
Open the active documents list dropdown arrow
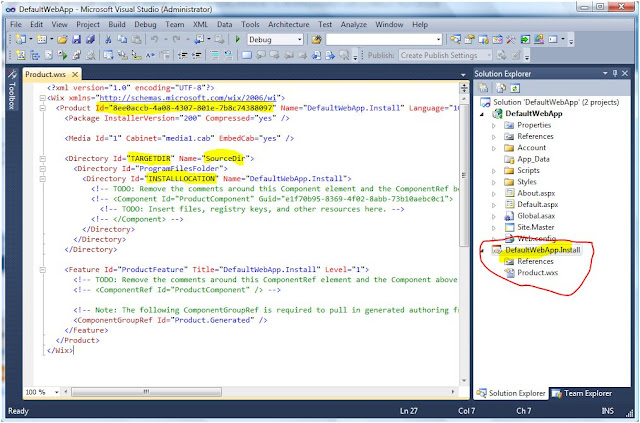tap(463, 75)
